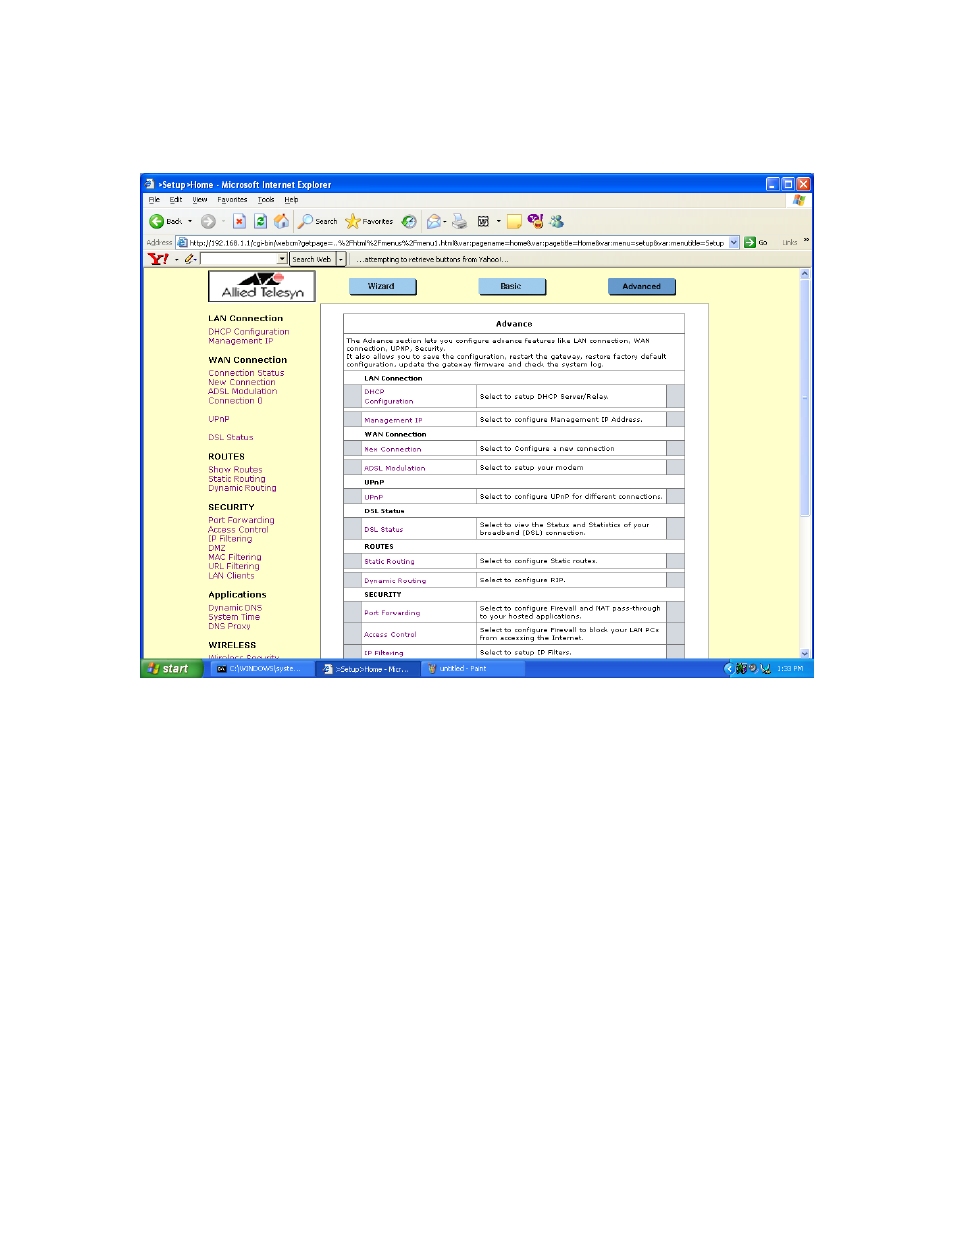Click the taskbar clock showing 1:33 PM
Viewport: 954px width, 1235px height.
pyautogui.click(x=790, y=668)
